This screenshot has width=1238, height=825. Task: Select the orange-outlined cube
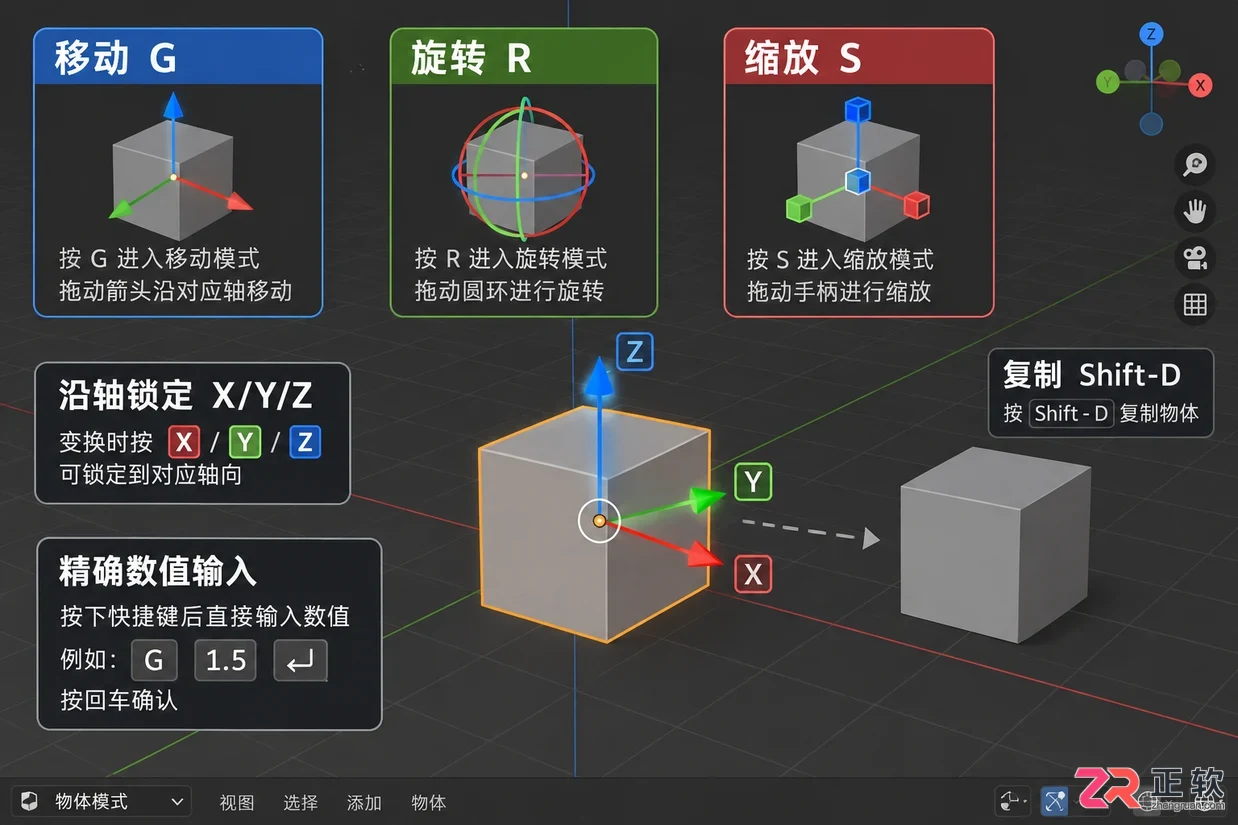click(595, 525)
